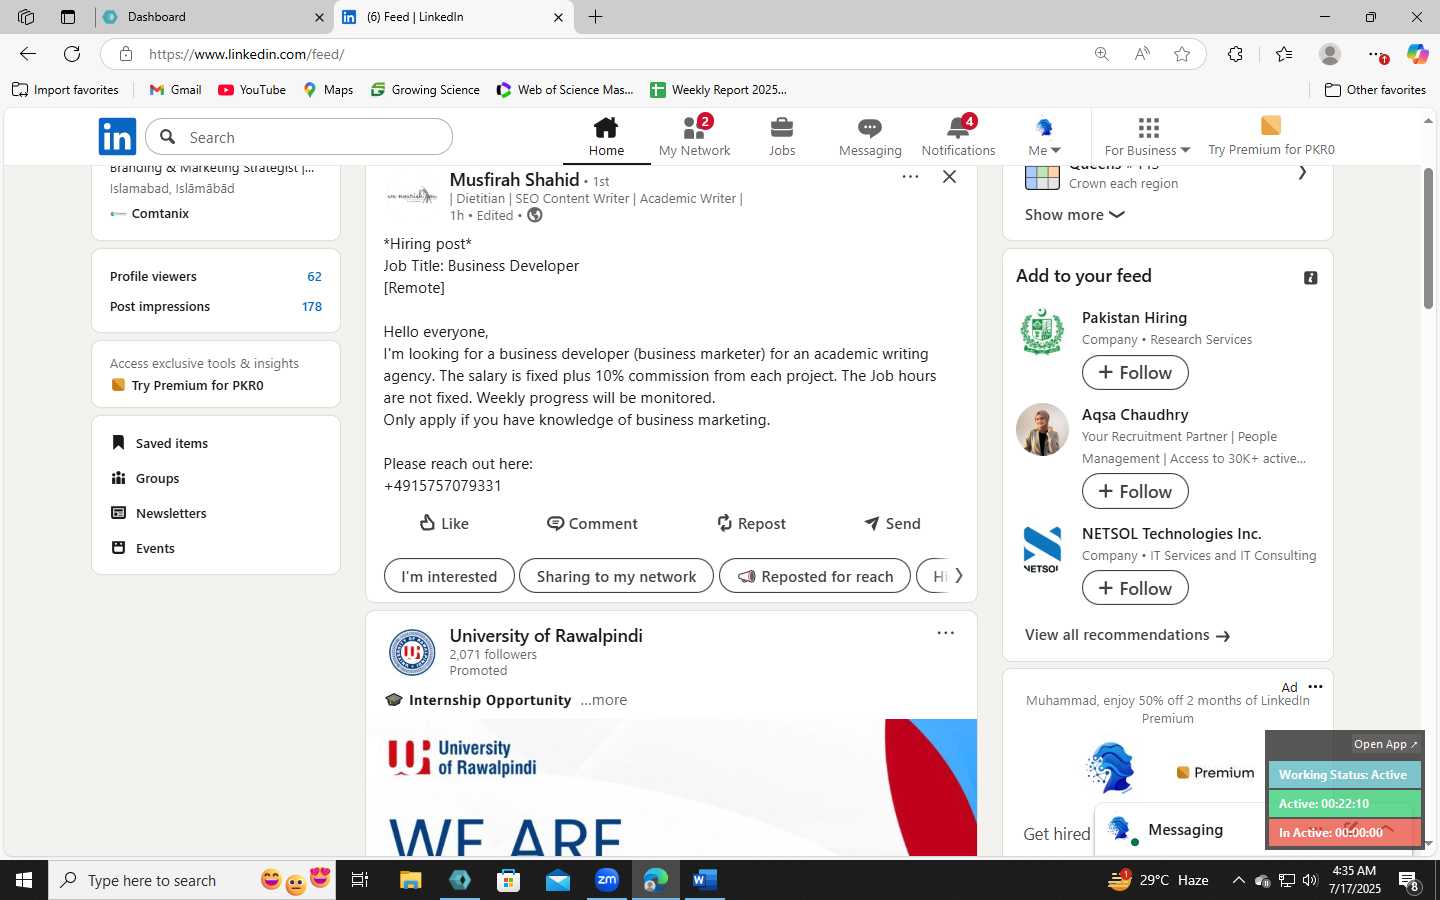Open YouTube bookmark
1440x900 pixels.
pyautogui.click(x=252, y=90)
